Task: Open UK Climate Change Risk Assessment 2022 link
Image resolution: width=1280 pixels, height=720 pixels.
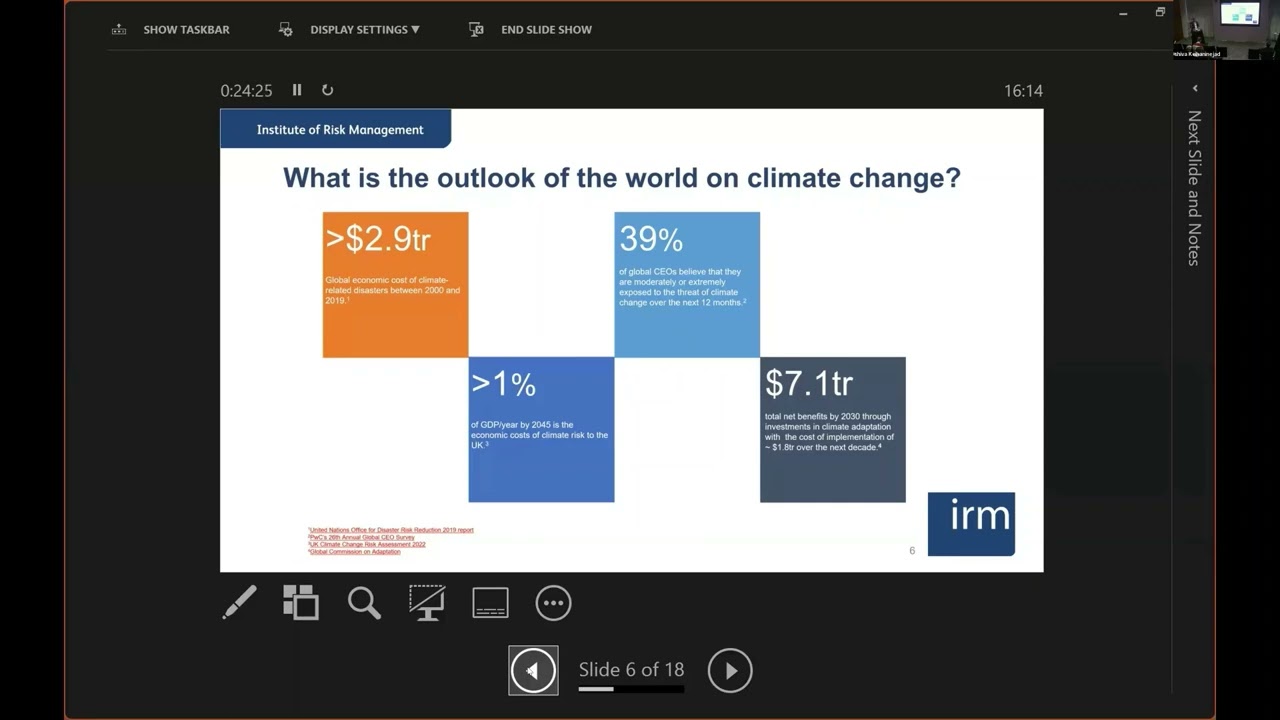Action: point(367,544)
